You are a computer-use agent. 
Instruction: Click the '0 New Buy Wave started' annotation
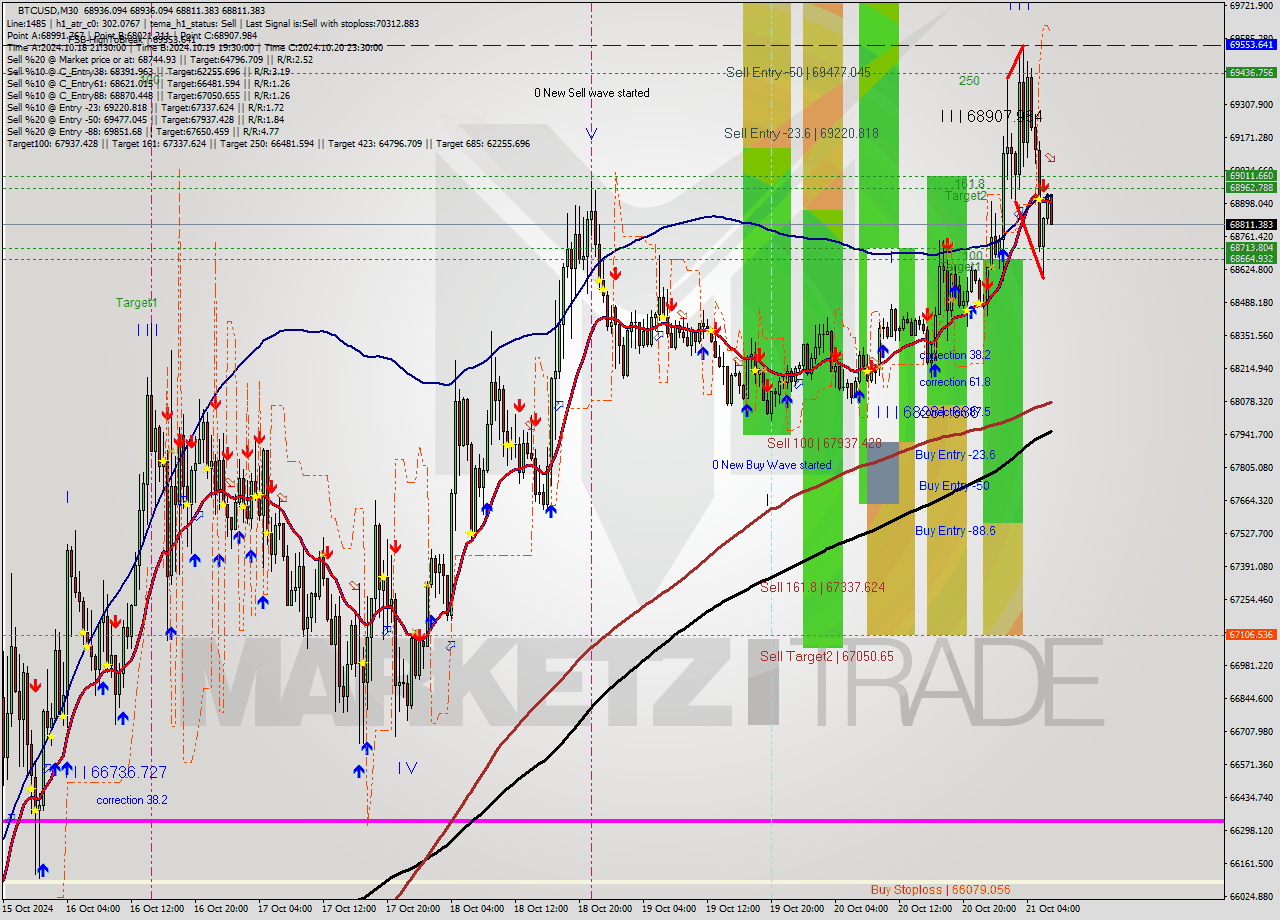771,465
